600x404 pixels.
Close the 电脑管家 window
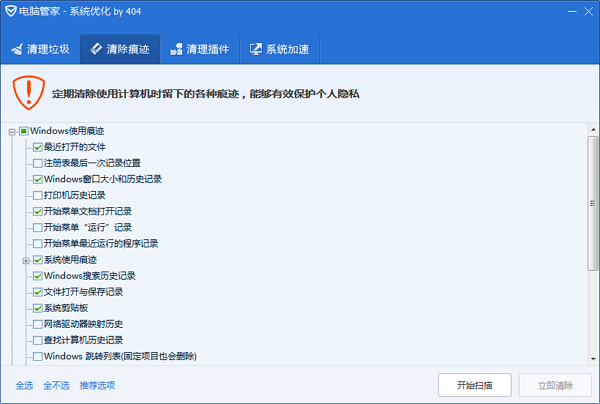(589, 11)
